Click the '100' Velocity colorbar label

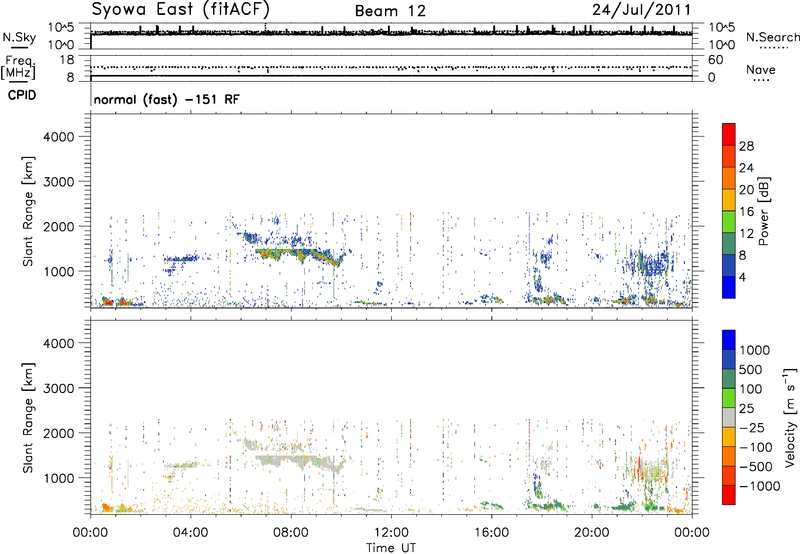751,389
